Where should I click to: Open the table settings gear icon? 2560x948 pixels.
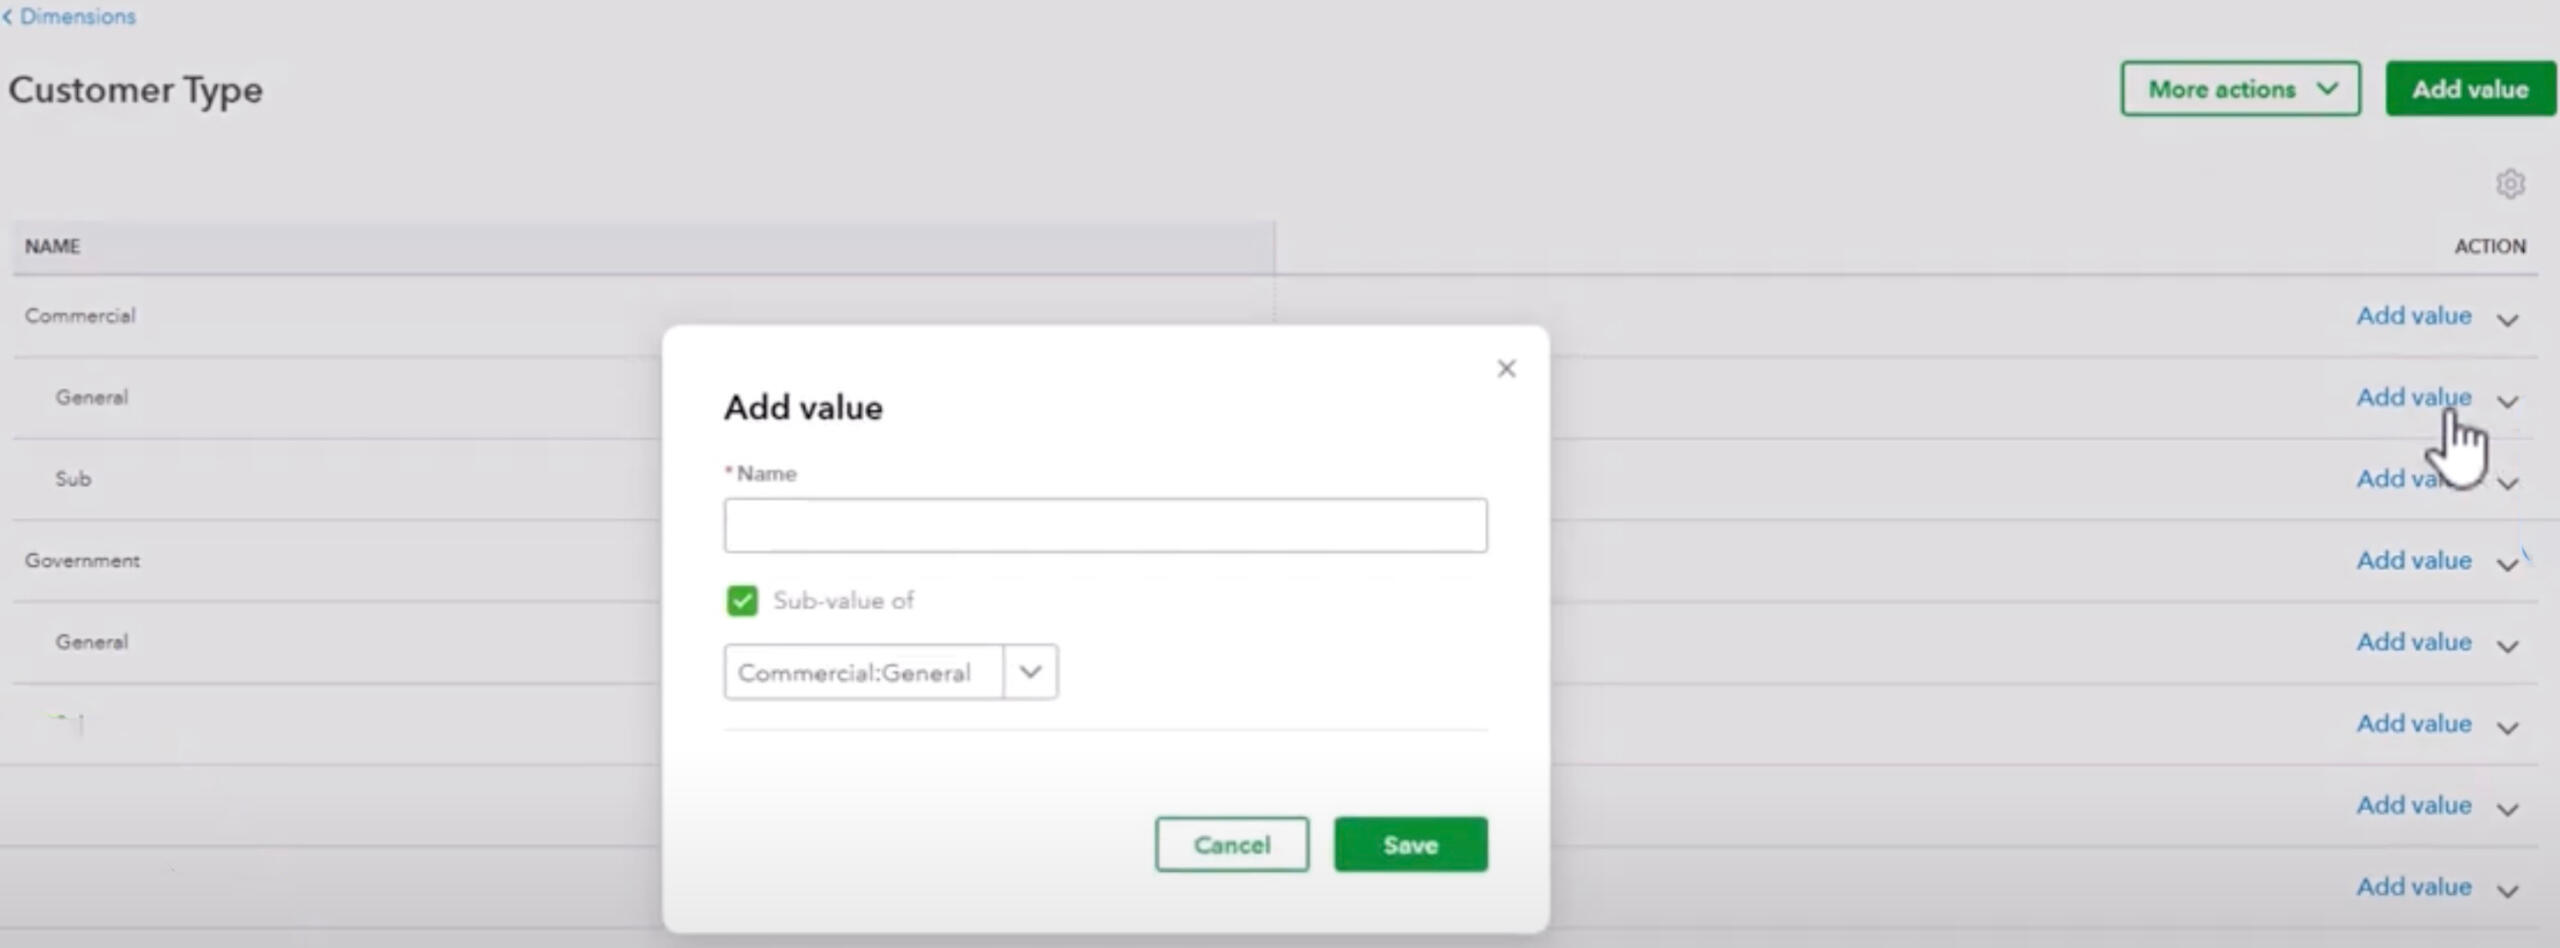point(2509,184)
